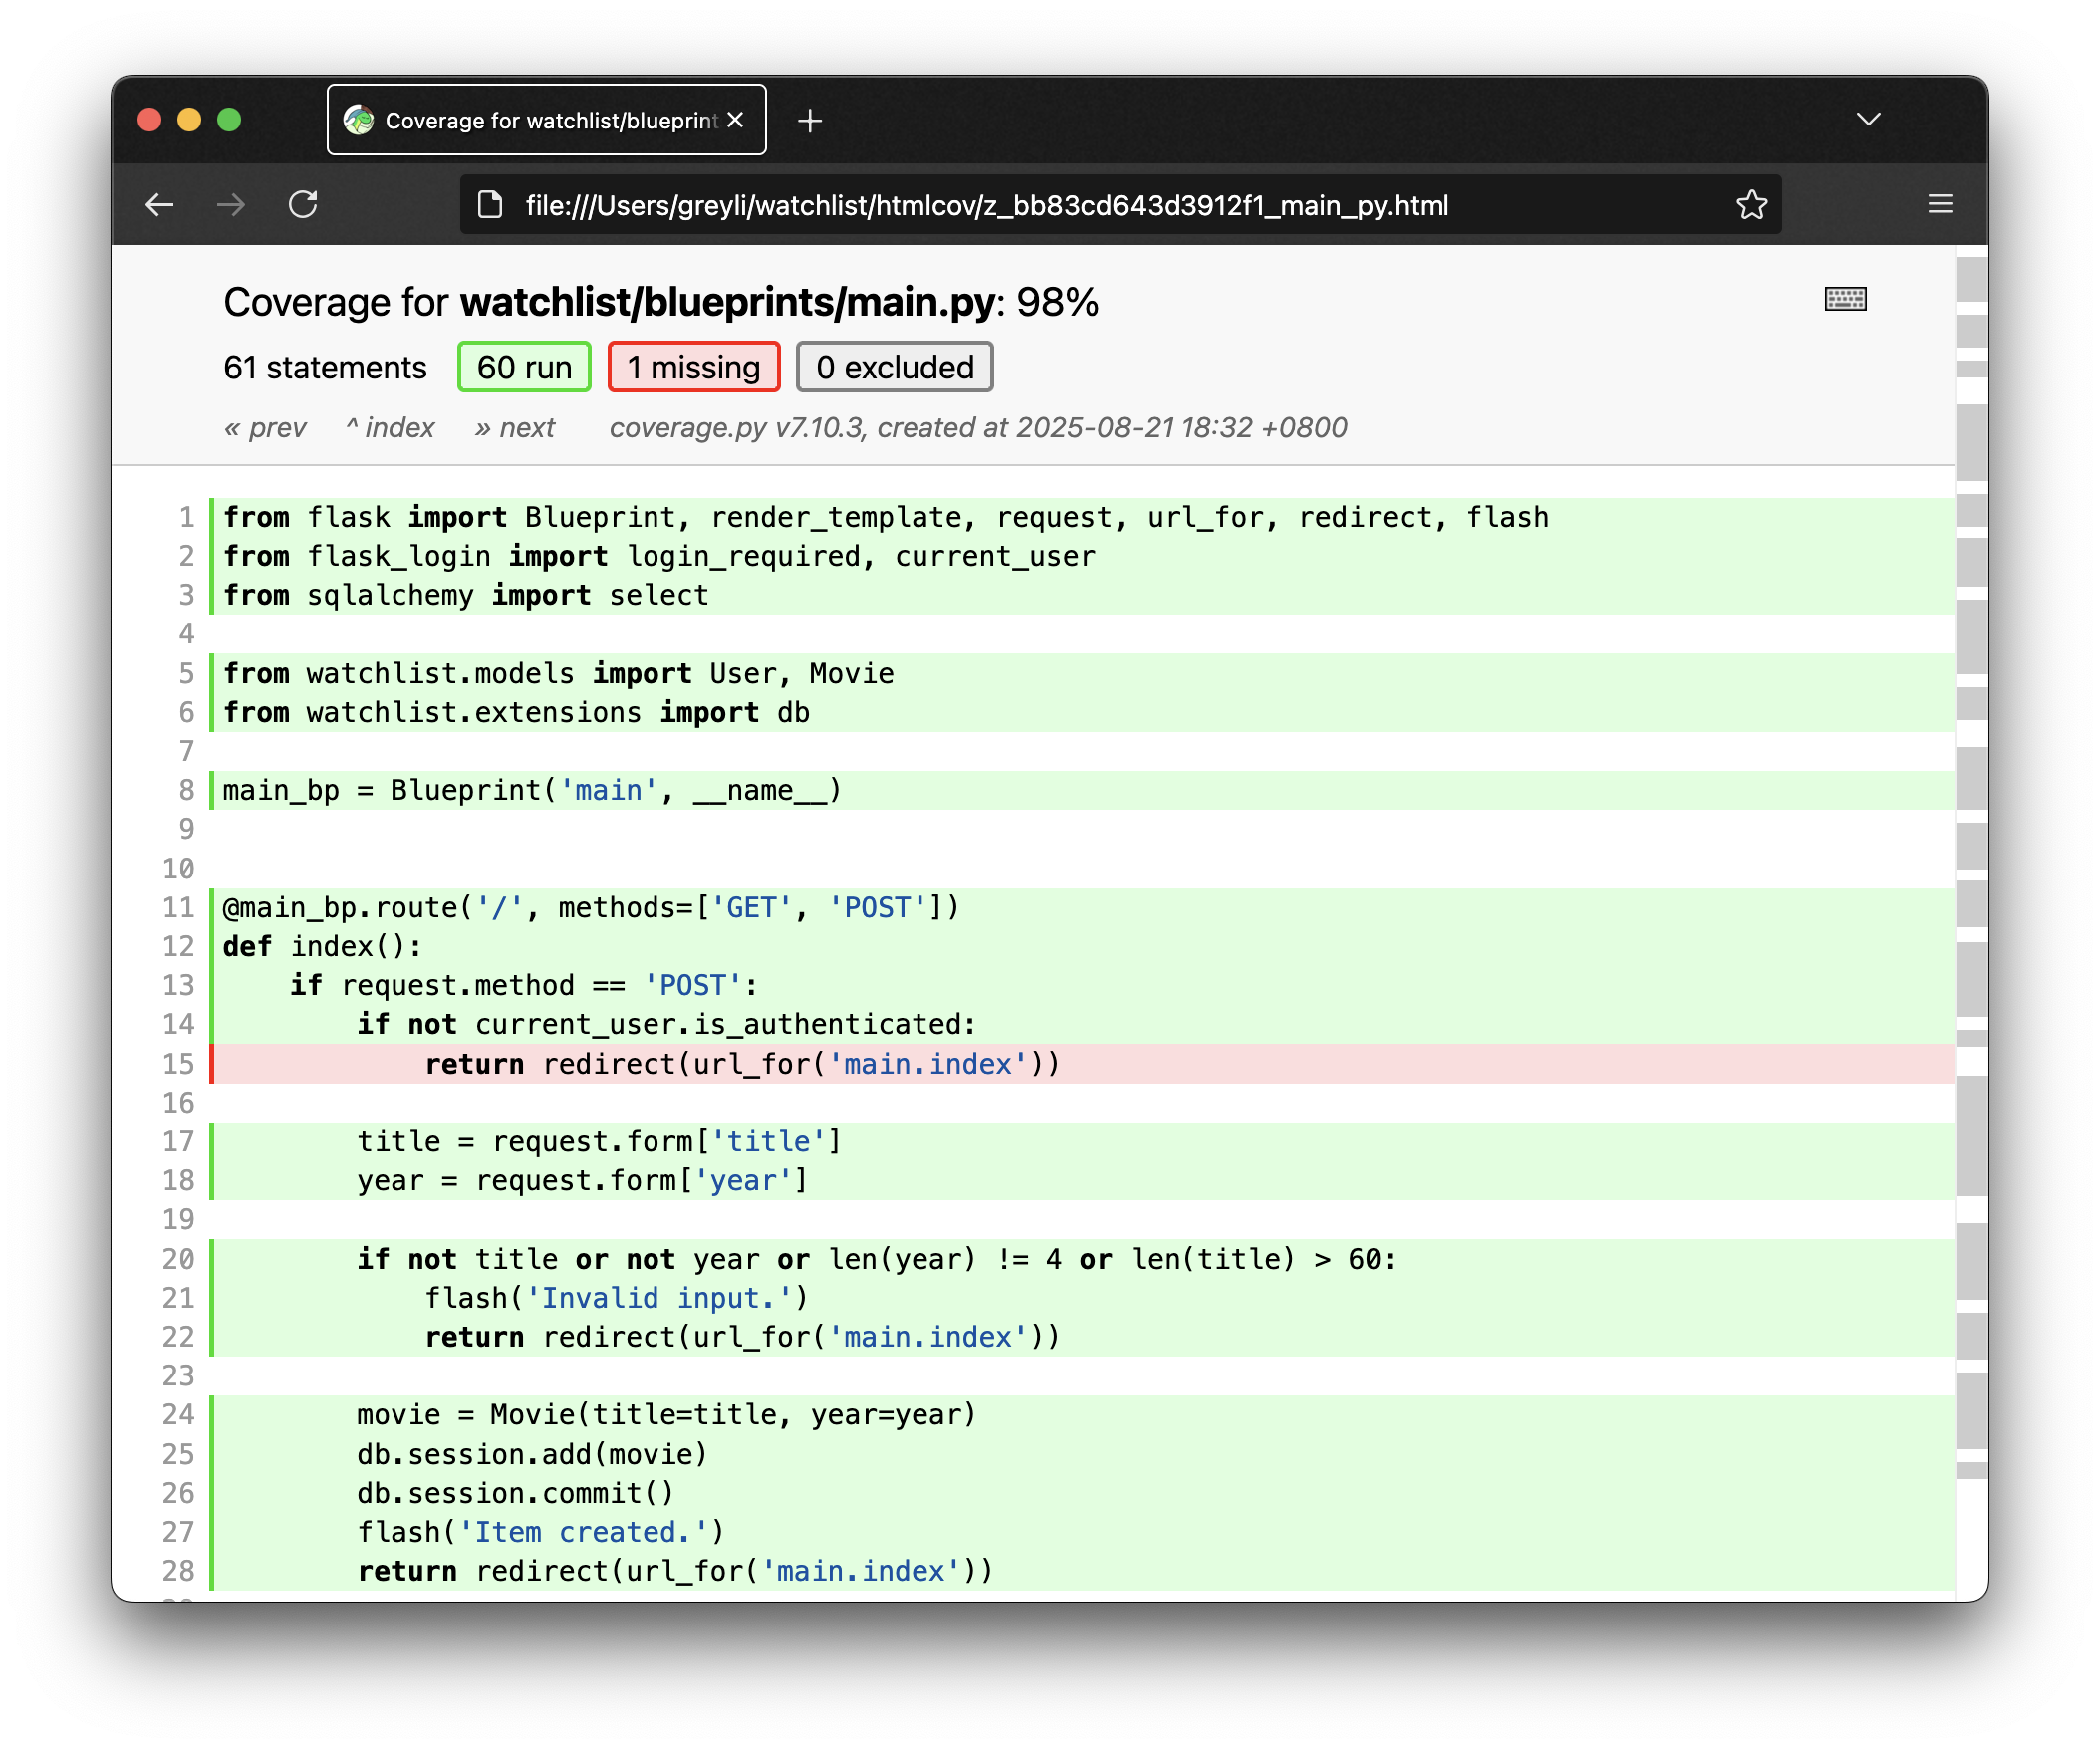Click the macOS green fullscreen button
This screenshot has height=1749, width=2100.
point(229,120)
